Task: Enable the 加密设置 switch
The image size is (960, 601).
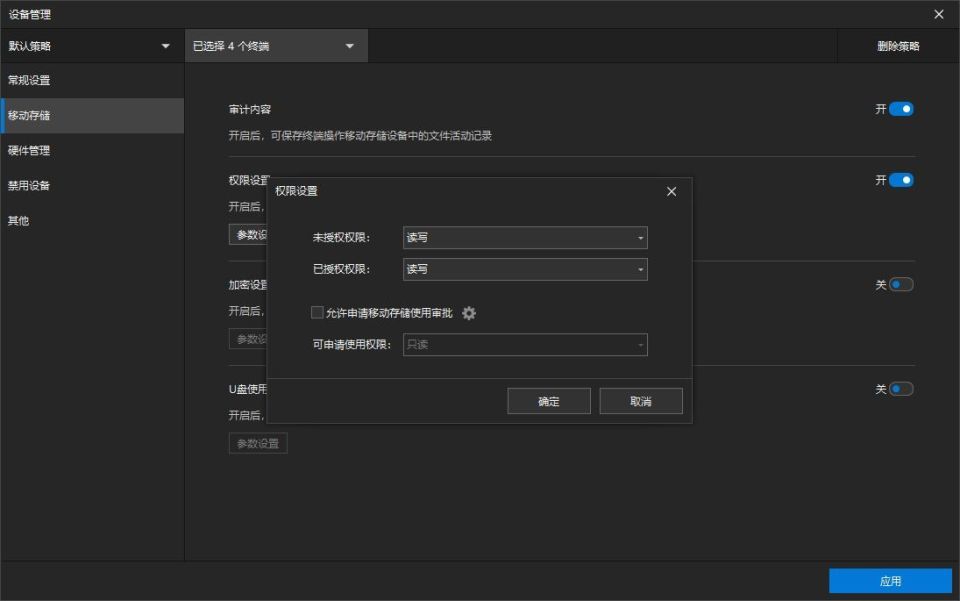Action: coord(901,285)
